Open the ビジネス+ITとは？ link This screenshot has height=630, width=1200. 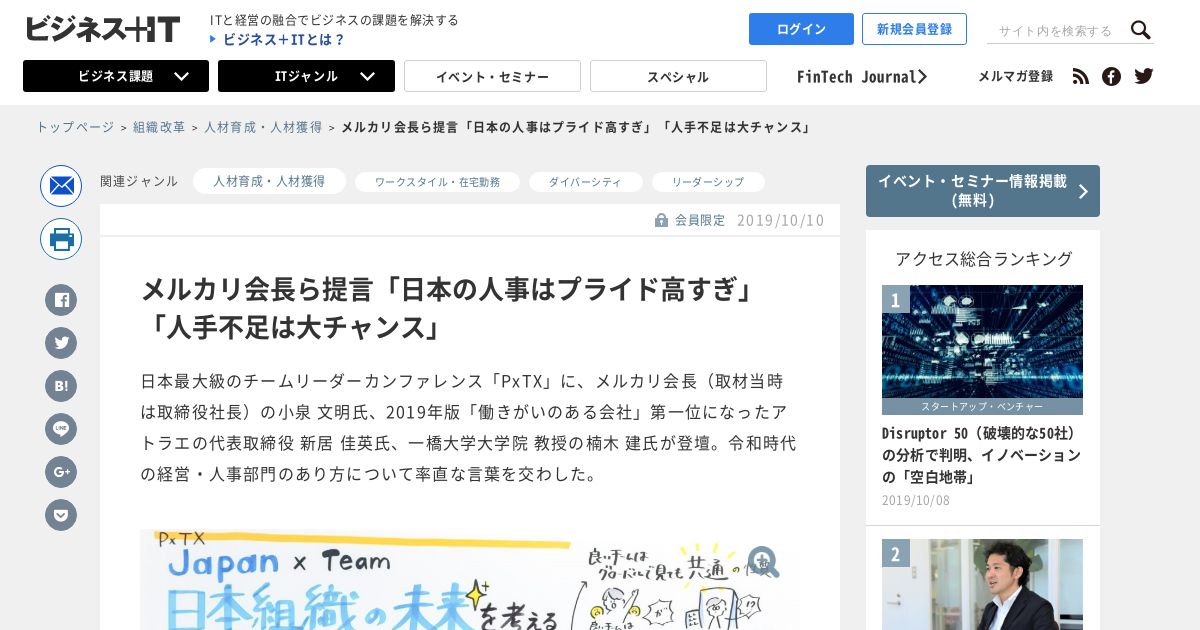tap(277, 40)
